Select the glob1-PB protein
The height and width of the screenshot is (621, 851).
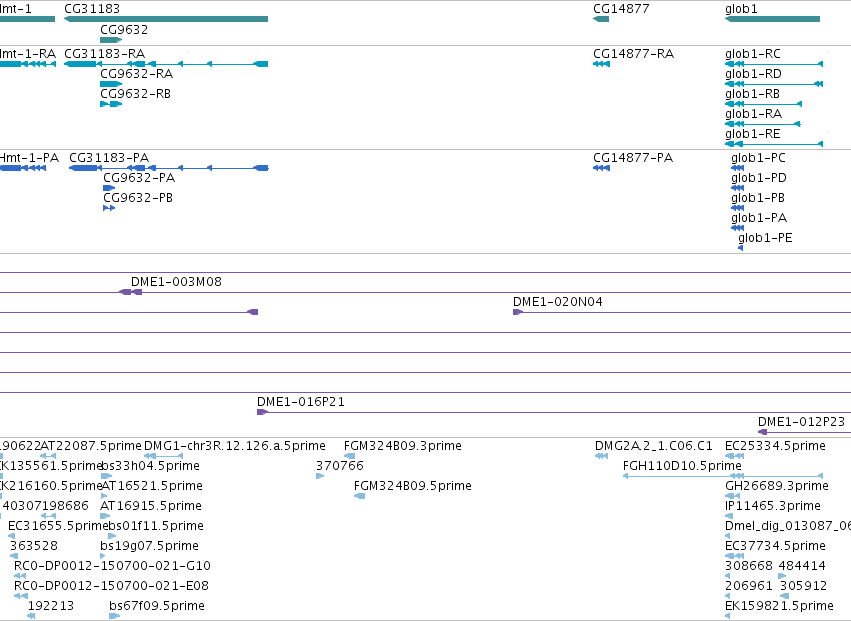click(x=738, y=208)
